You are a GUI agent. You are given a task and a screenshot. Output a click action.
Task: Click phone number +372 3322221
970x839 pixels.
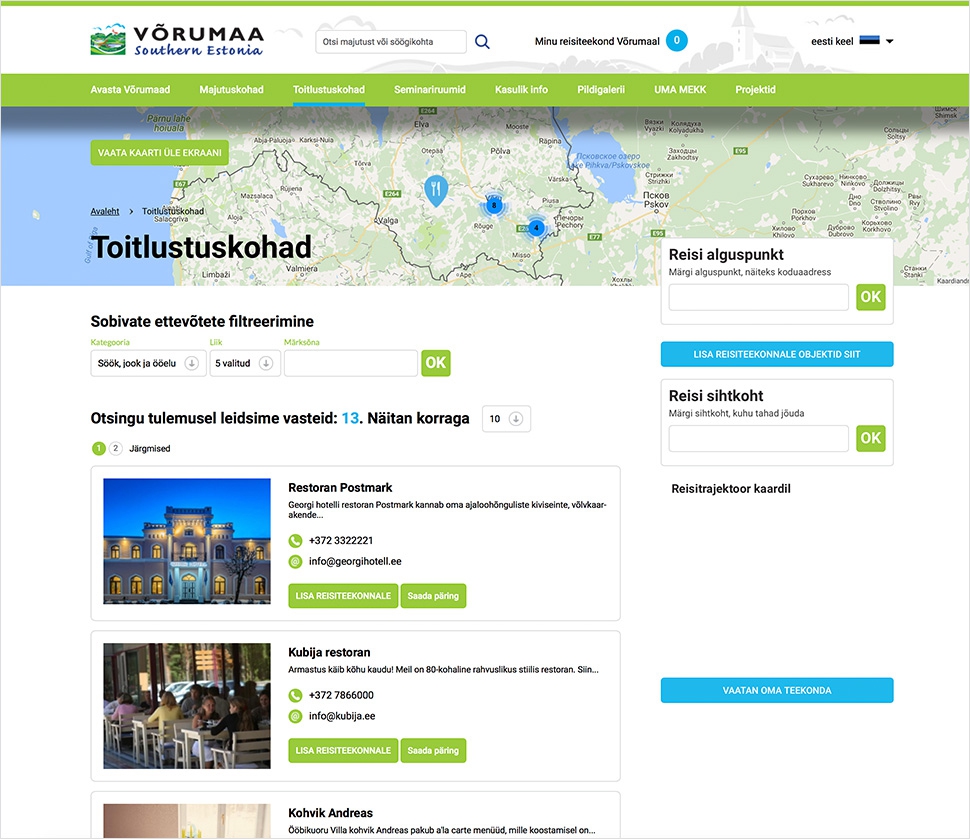341,541
